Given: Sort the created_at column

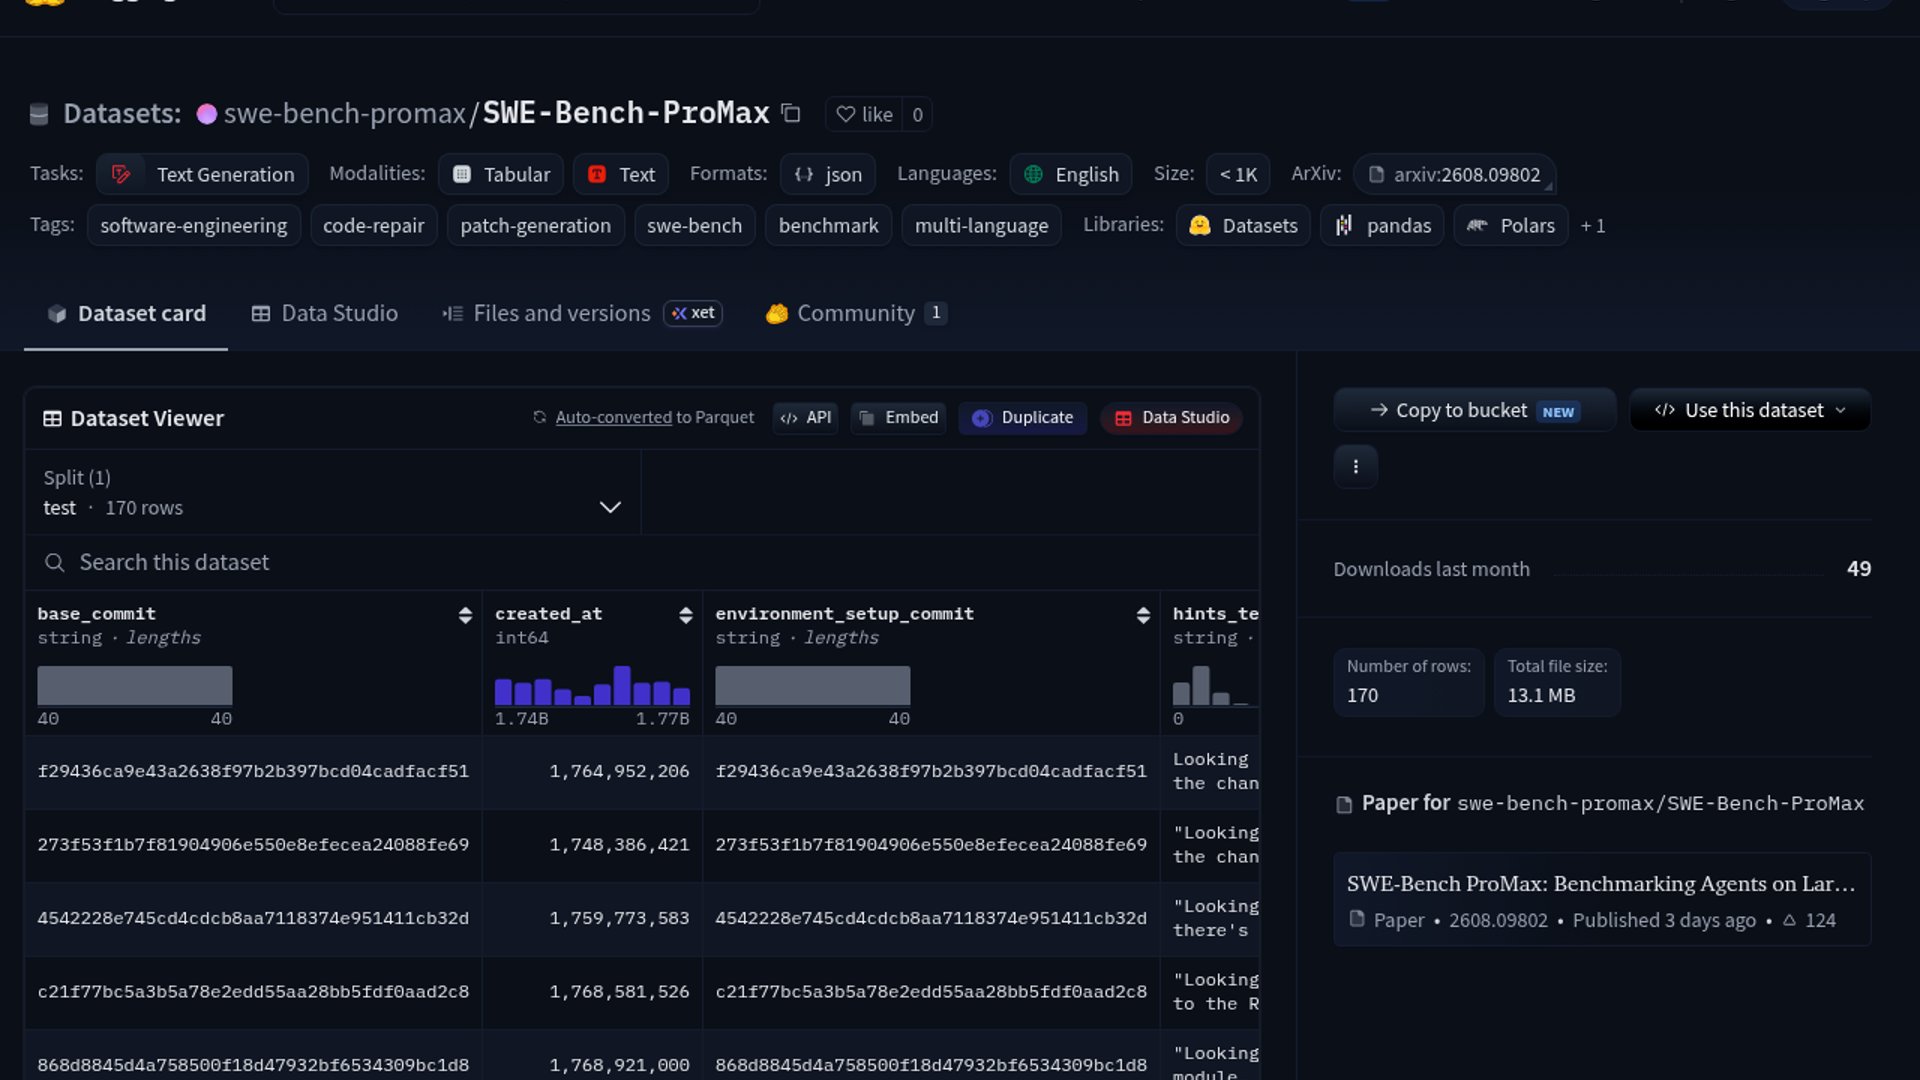Looking at the screenshot, I should click(x=686, y=615).
